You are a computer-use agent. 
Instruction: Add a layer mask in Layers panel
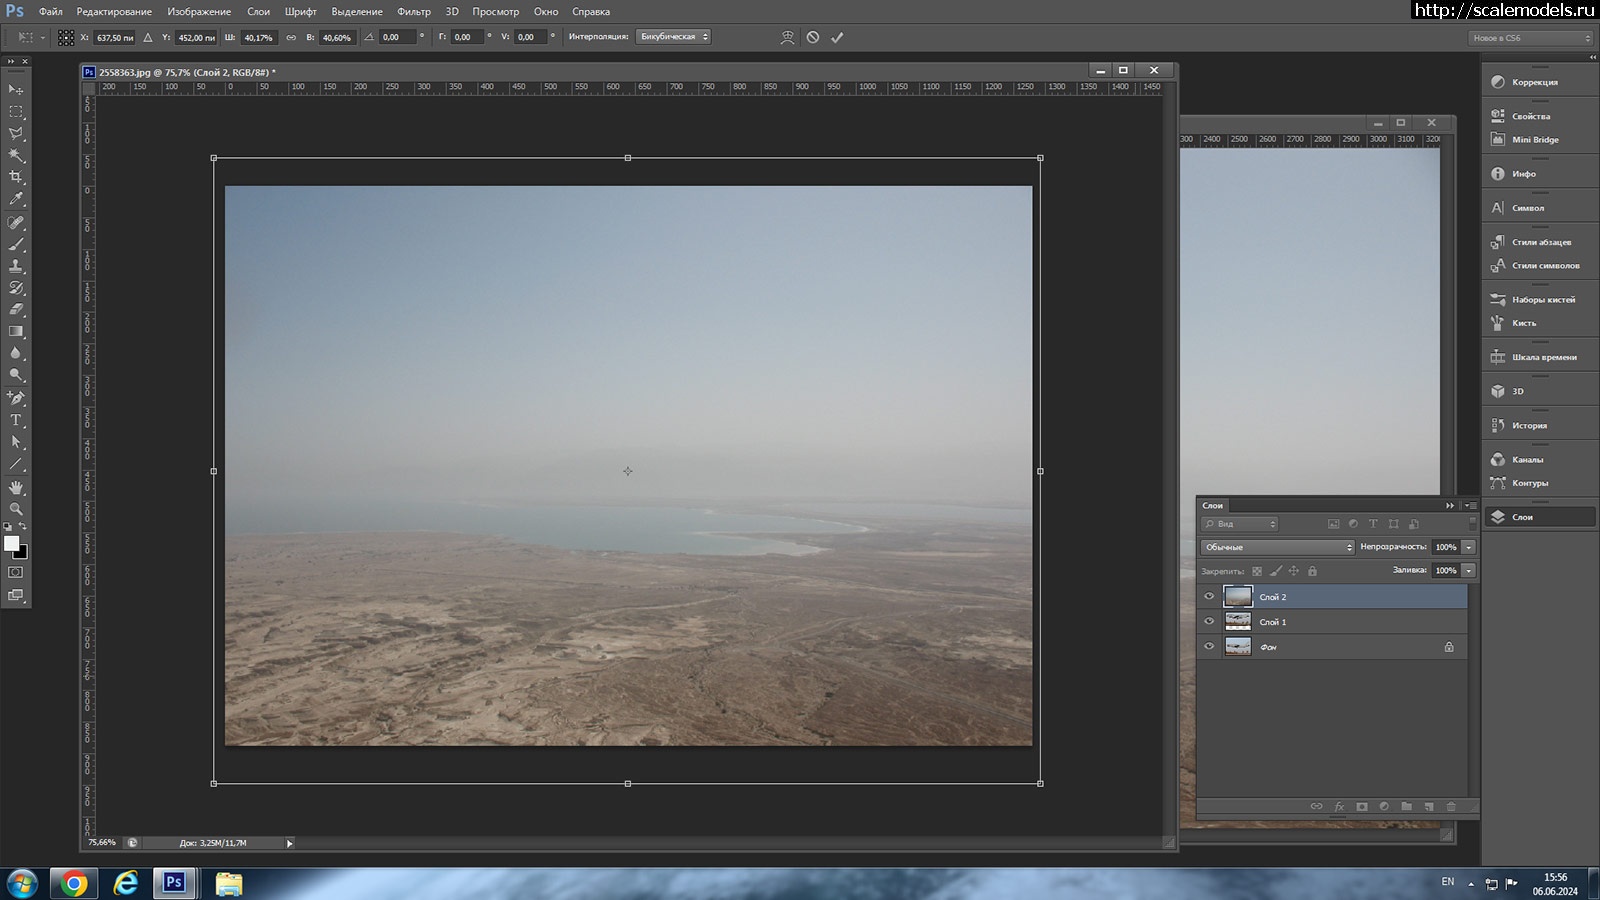click(1362, 806)
